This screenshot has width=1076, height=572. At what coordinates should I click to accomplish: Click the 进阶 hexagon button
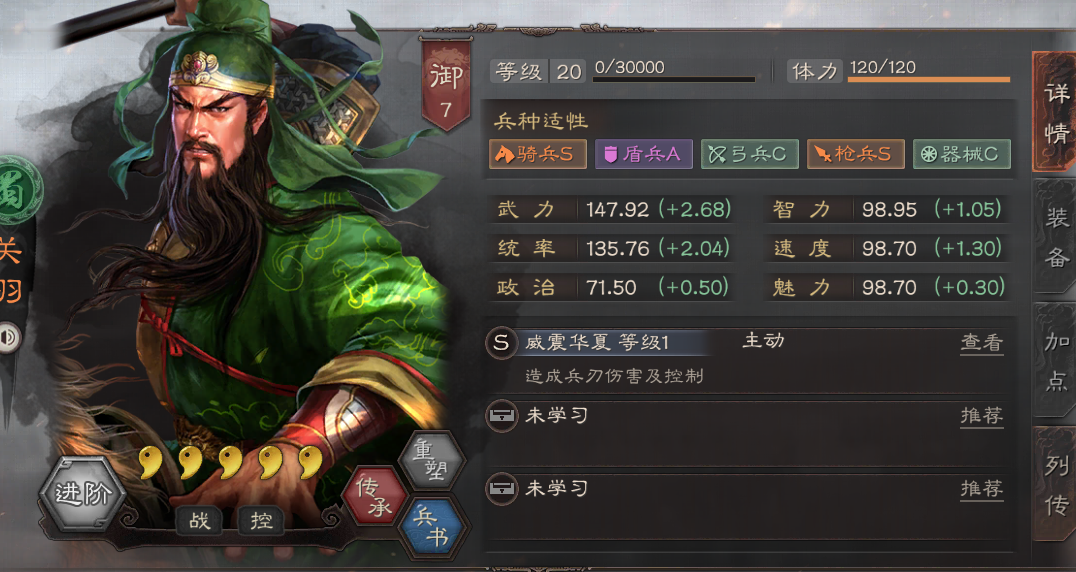coord(83,493)
